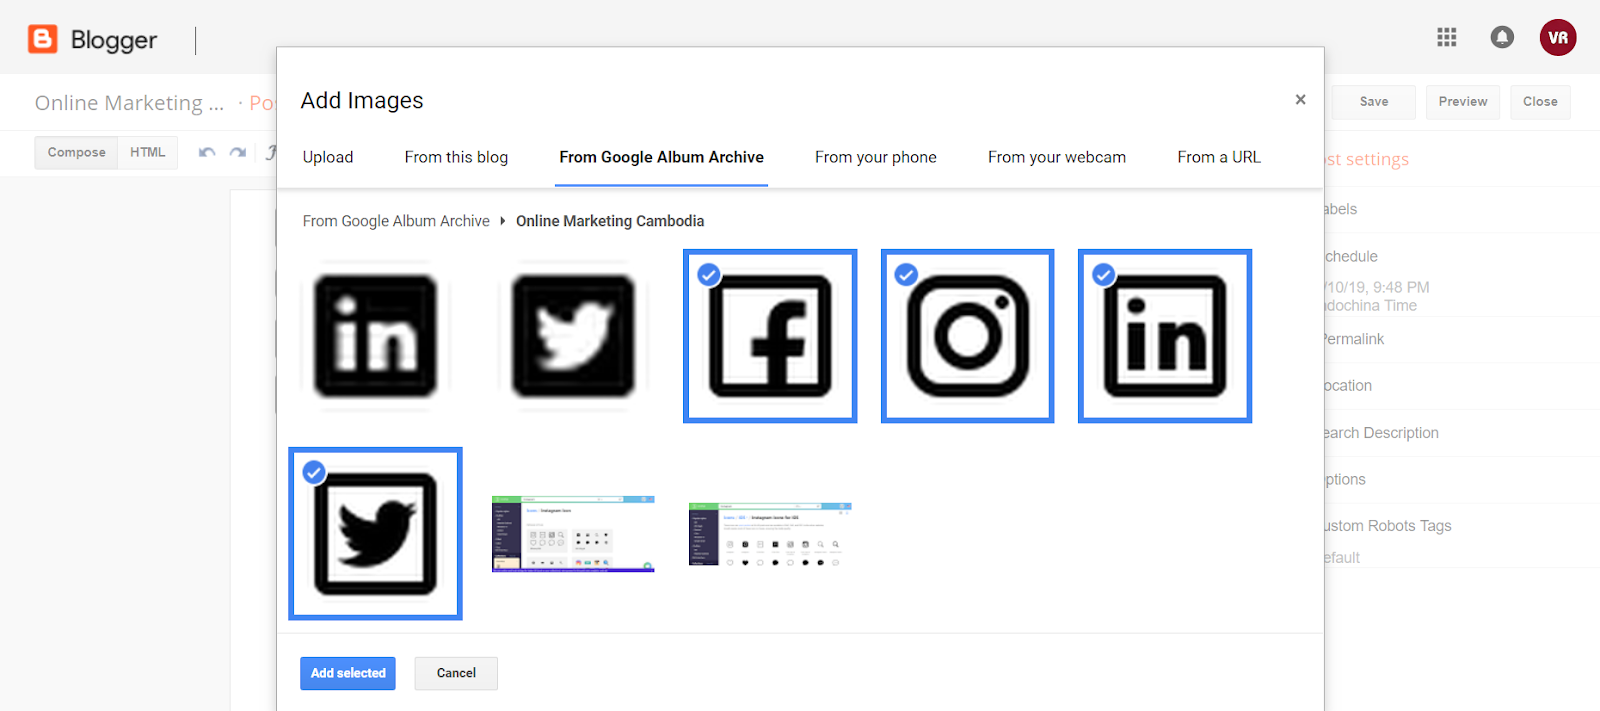Click the redo arrow in the editor toolbar
The image size is (1600, 711).
pos(237,152)
